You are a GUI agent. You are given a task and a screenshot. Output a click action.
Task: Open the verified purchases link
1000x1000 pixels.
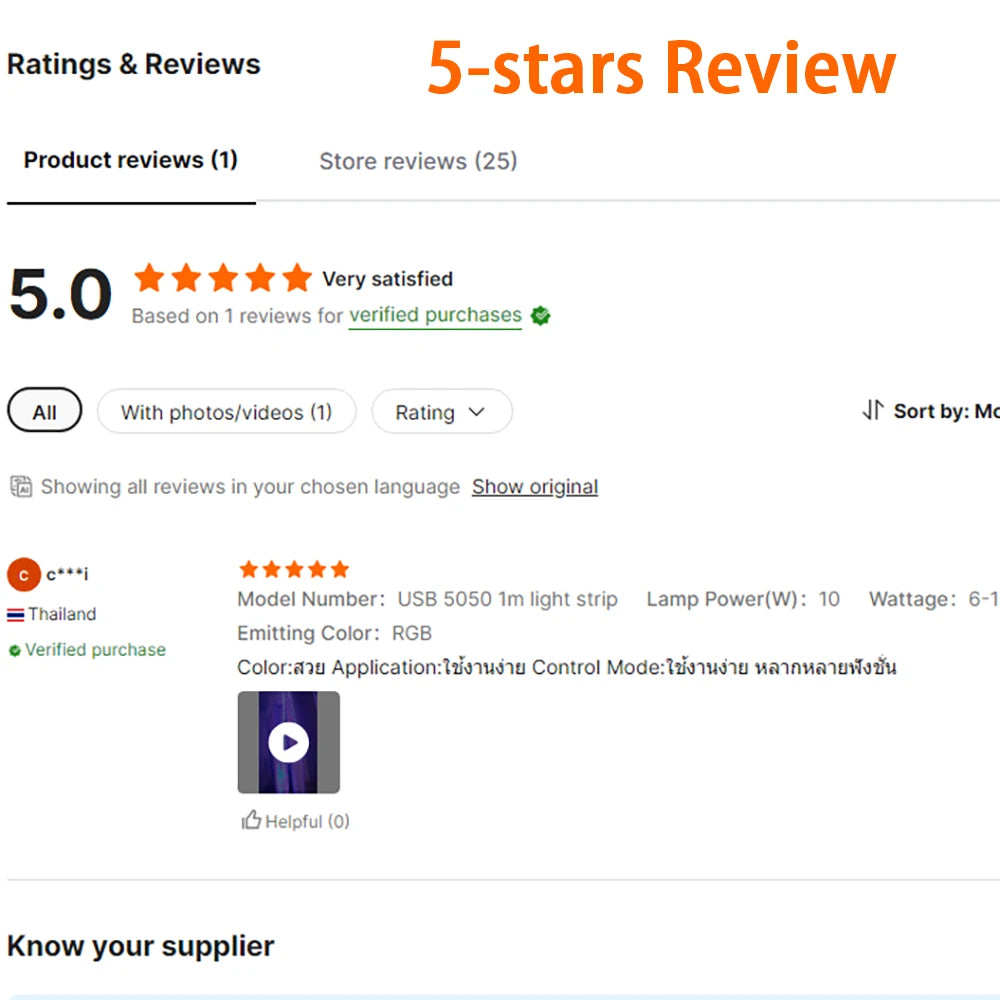(x=435, y=315)
